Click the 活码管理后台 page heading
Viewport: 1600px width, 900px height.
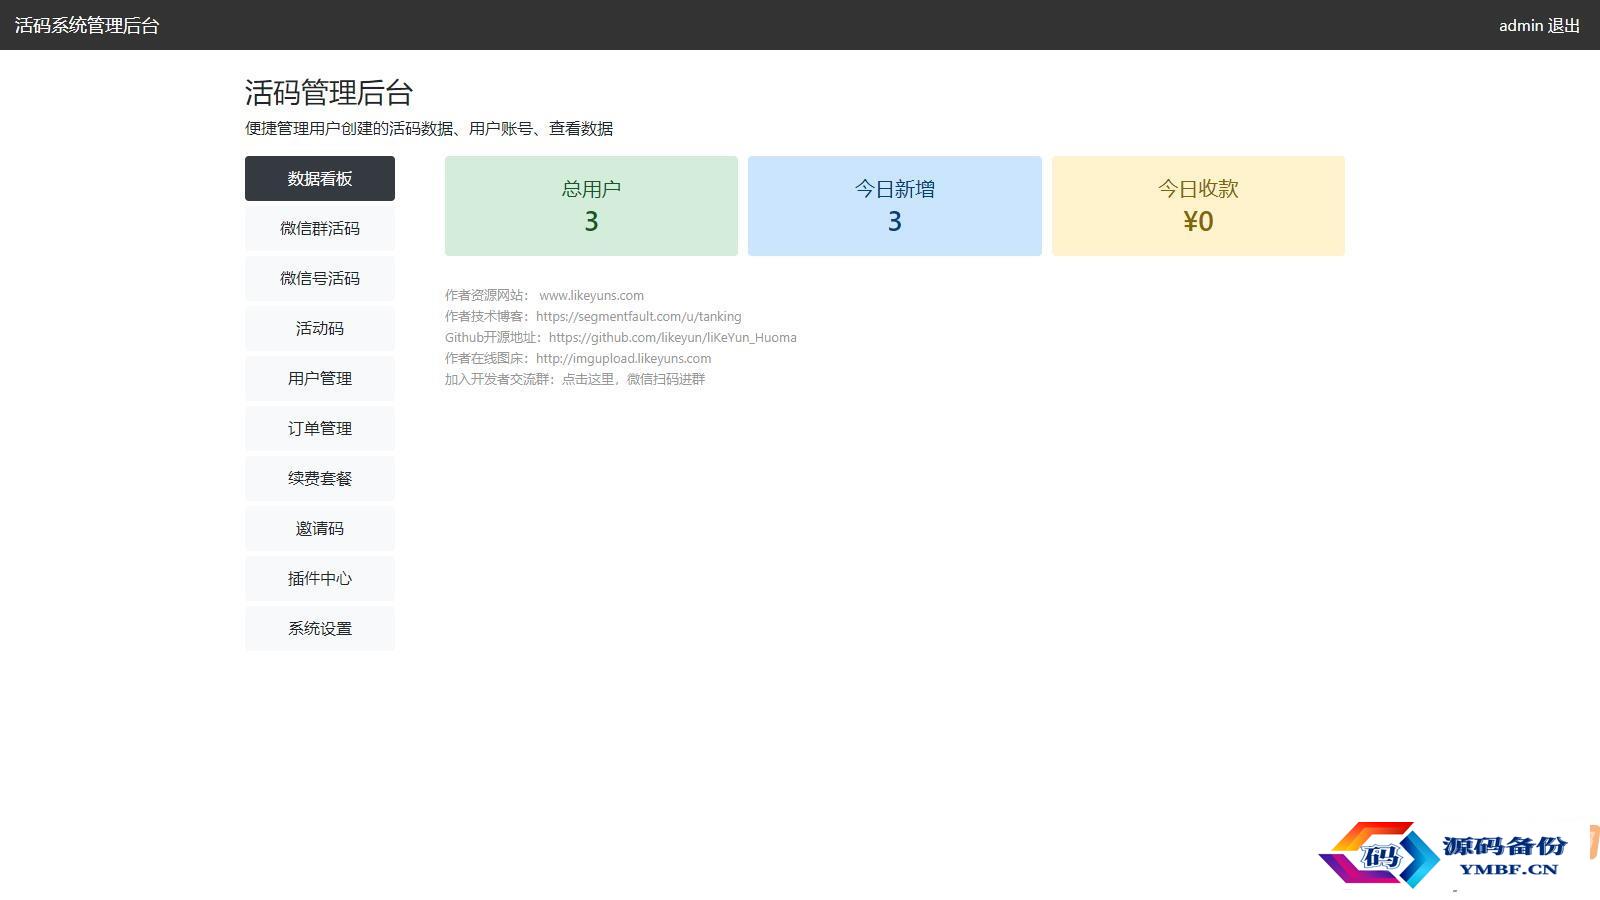(x=329, y=93)
